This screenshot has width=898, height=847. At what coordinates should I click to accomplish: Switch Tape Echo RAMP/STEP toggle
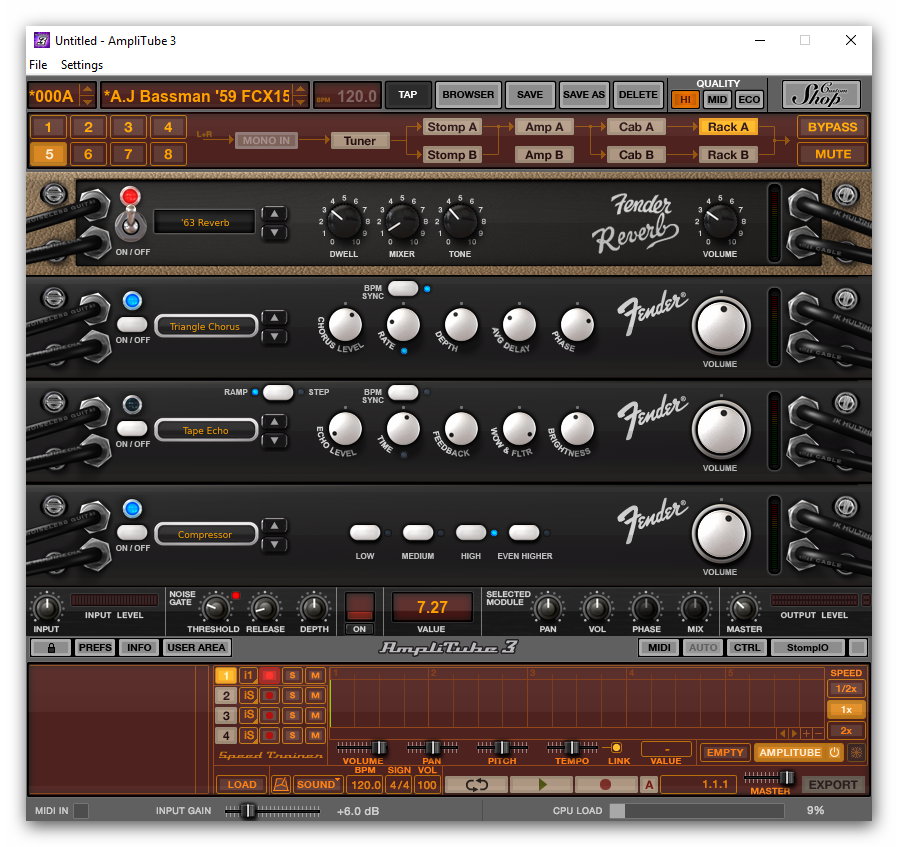coord(278,392)
